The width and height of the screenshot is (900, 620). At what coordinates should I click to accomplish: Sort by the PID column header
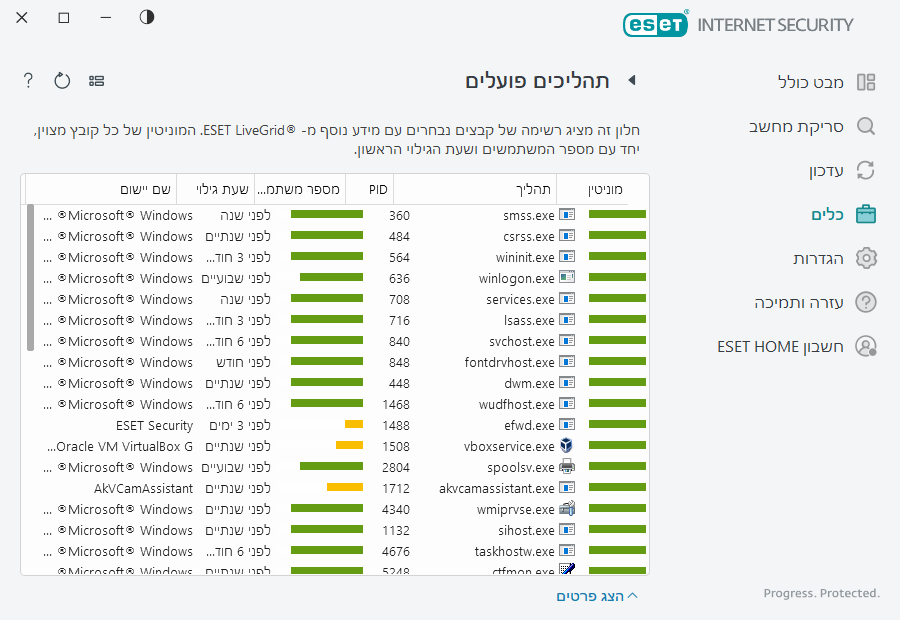click(x=377, y=189)
